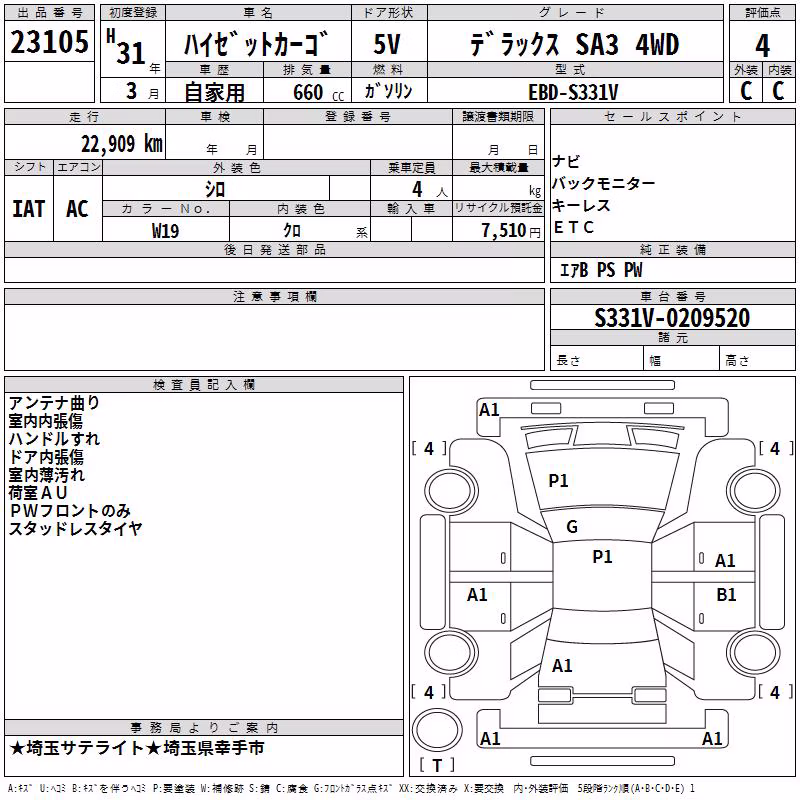Click the spare tire circle marked T
The height and width of the screenshot is (800, 800).
(x=437, y=730)
